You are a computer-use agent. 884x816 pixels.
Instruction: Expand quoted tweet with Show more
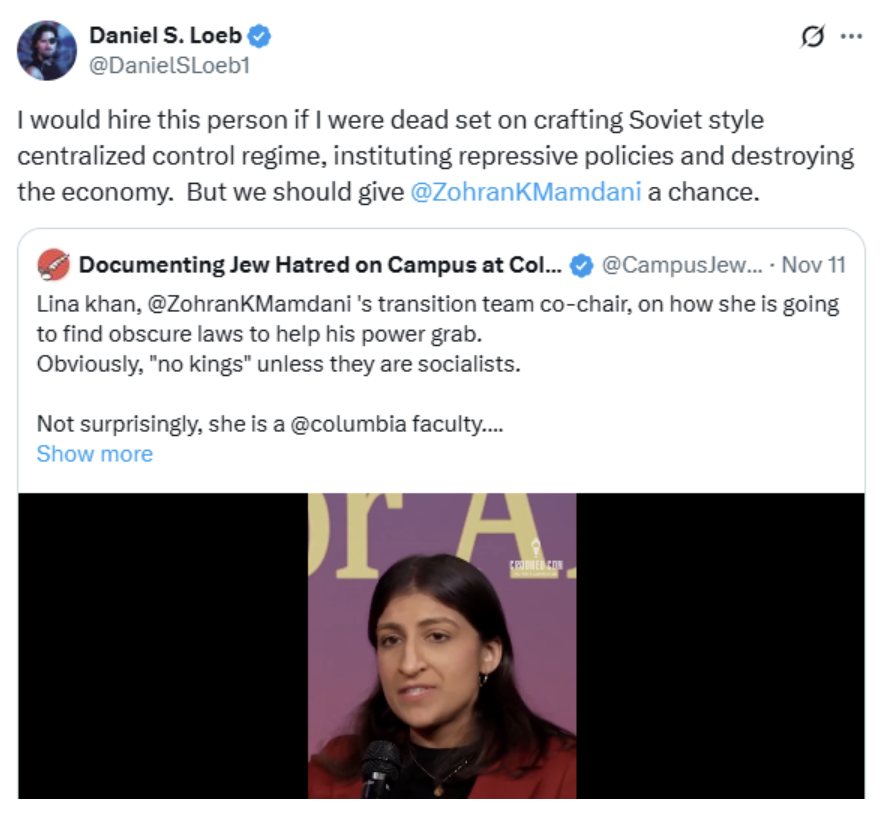(x=94, y=454)
